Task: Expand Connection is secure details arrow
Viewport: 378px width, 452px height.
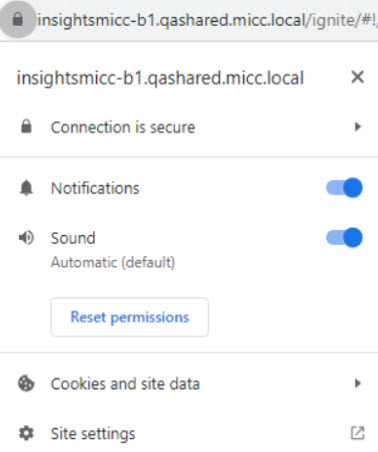Action: [x=358, y=127]
